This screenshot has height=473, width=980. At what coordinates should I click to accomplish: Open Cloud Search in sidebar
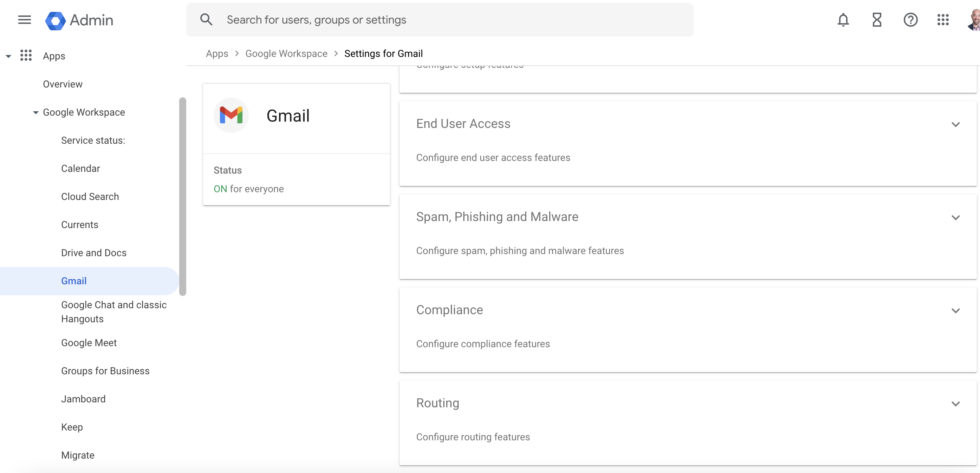click(90, 197)
